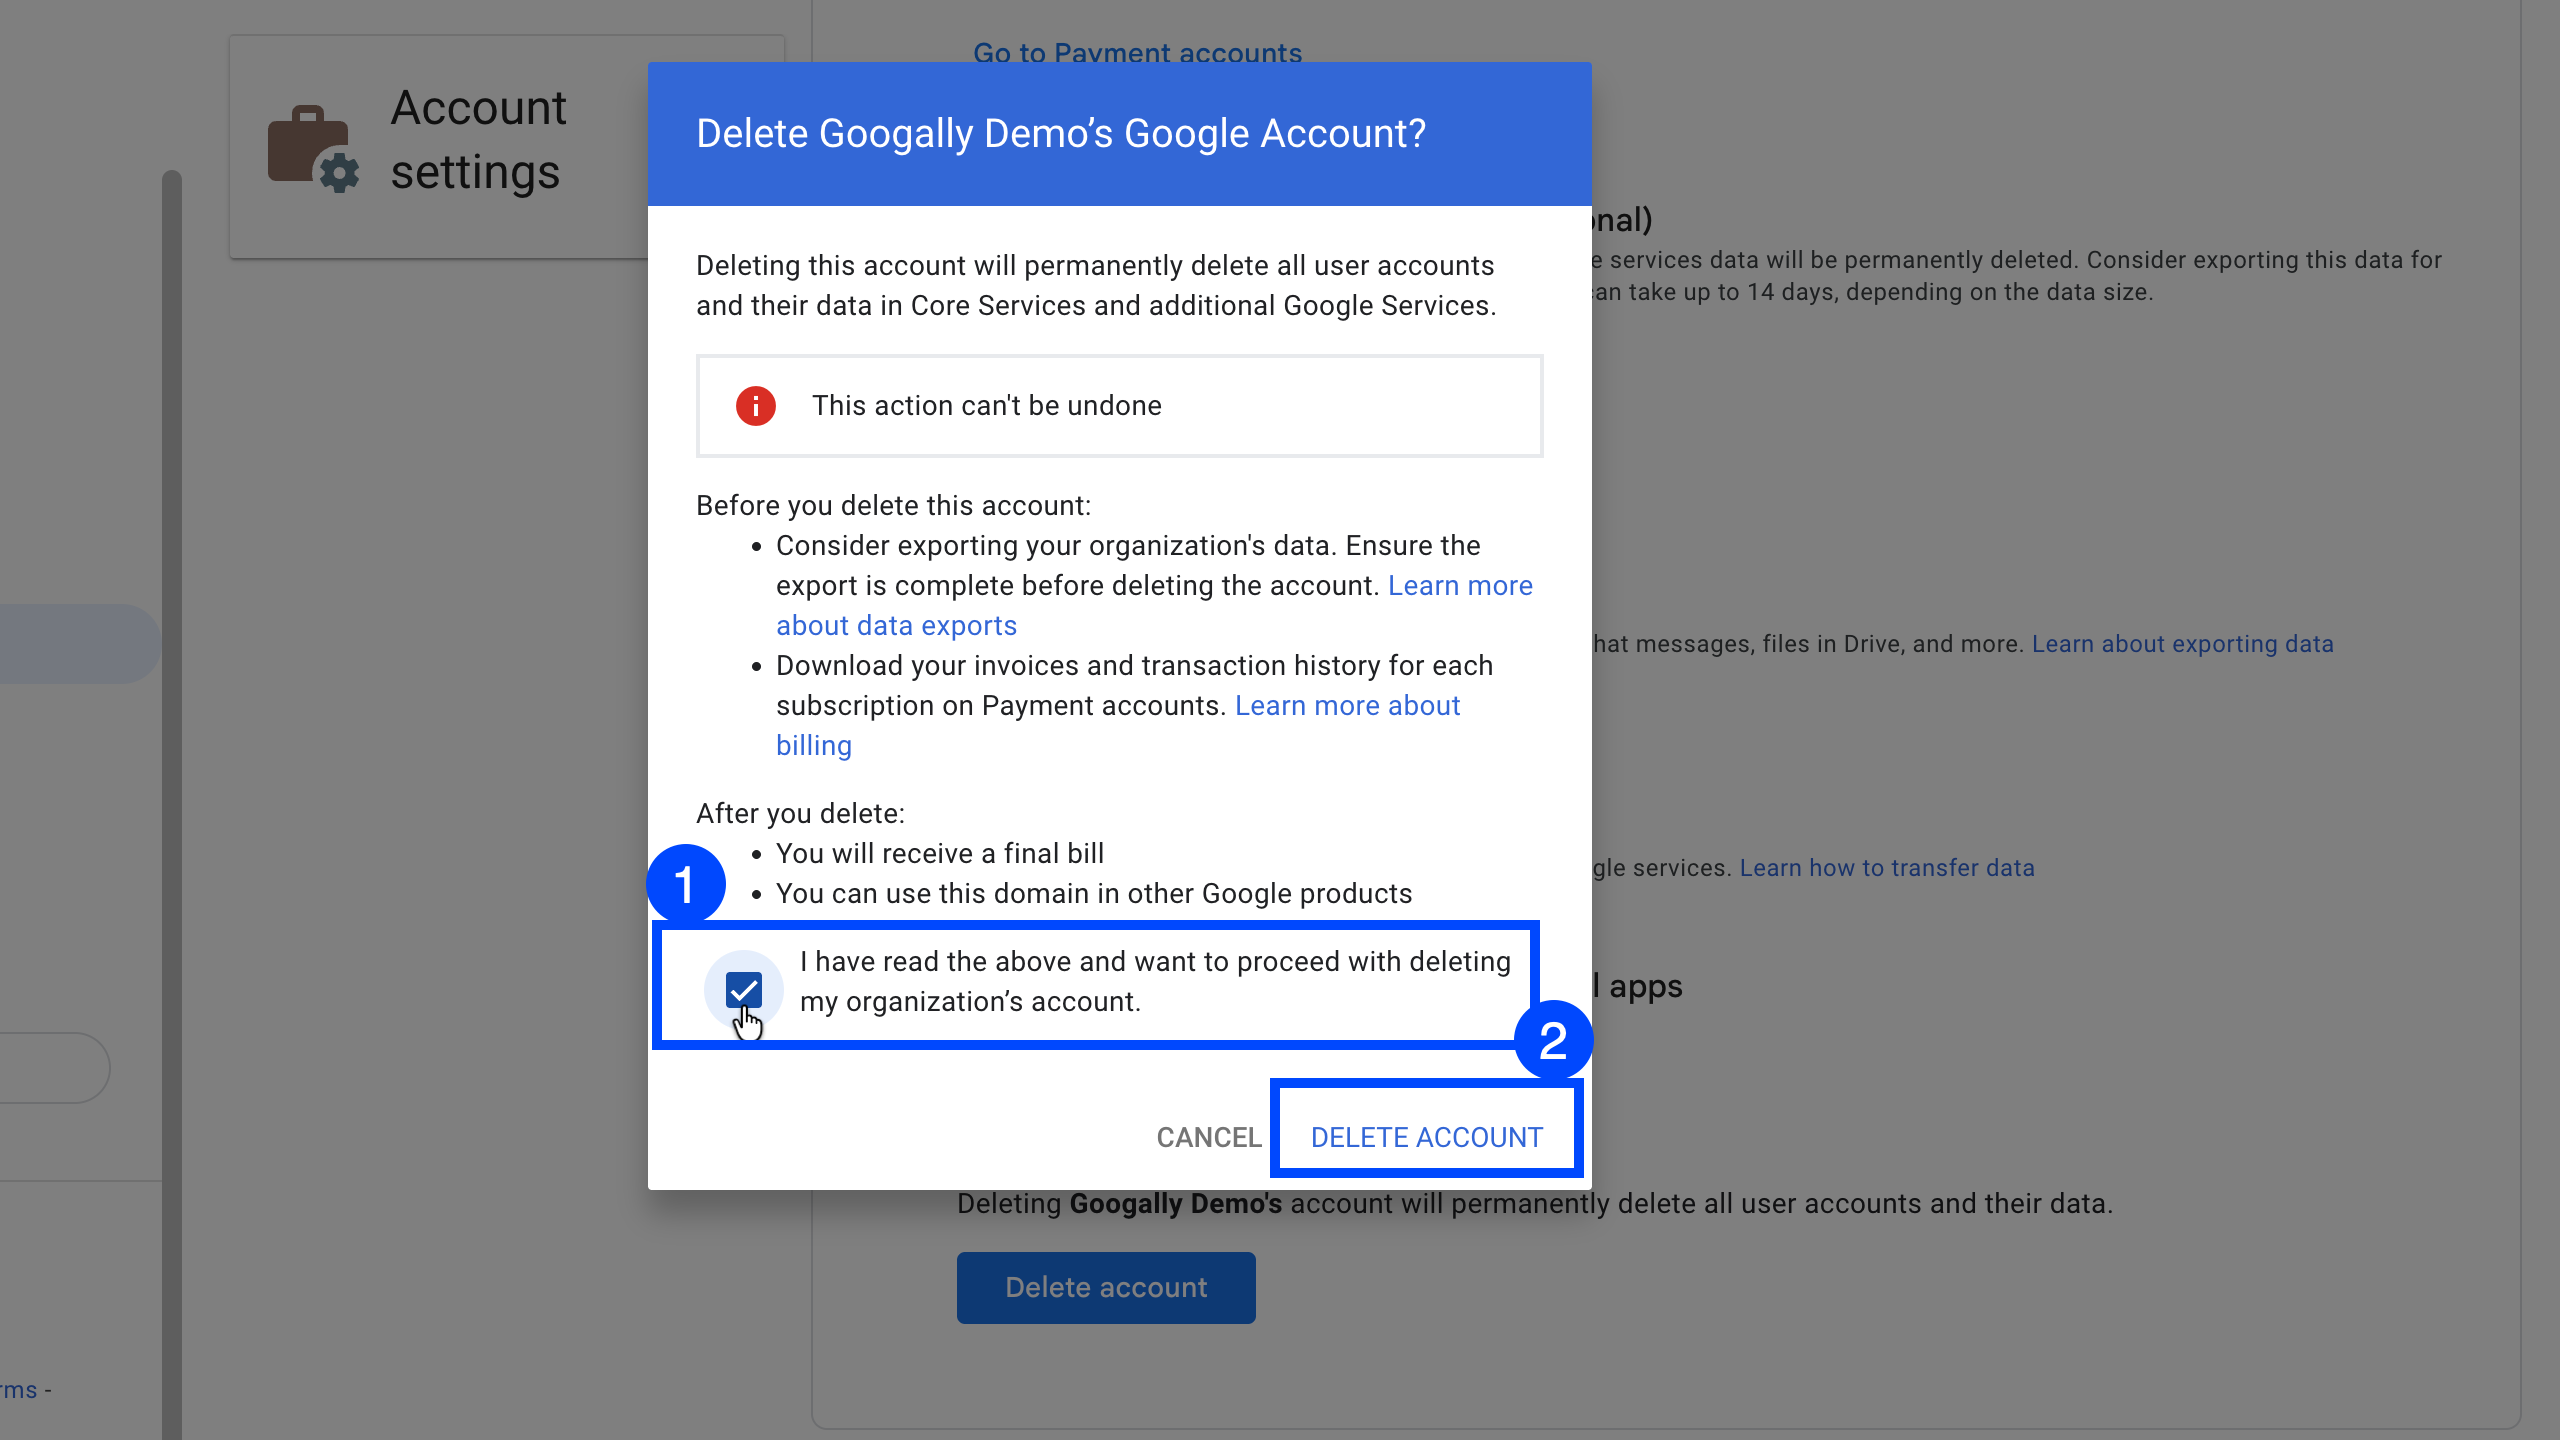Uncheck the proceed with deleting checkbox
This screenshot has width=2560, height=1440.
coord(744,990)
